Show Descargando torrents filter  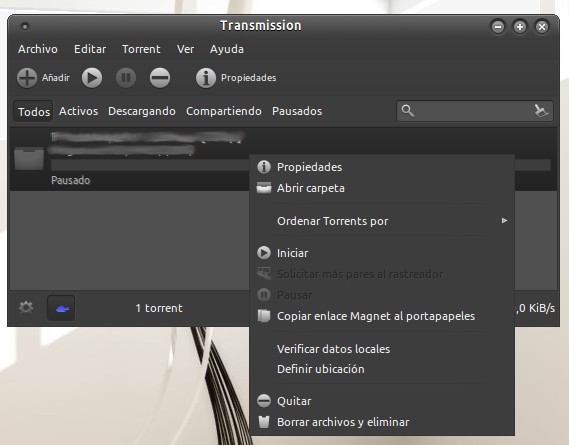pyautogui.click(x=142, y=111)
